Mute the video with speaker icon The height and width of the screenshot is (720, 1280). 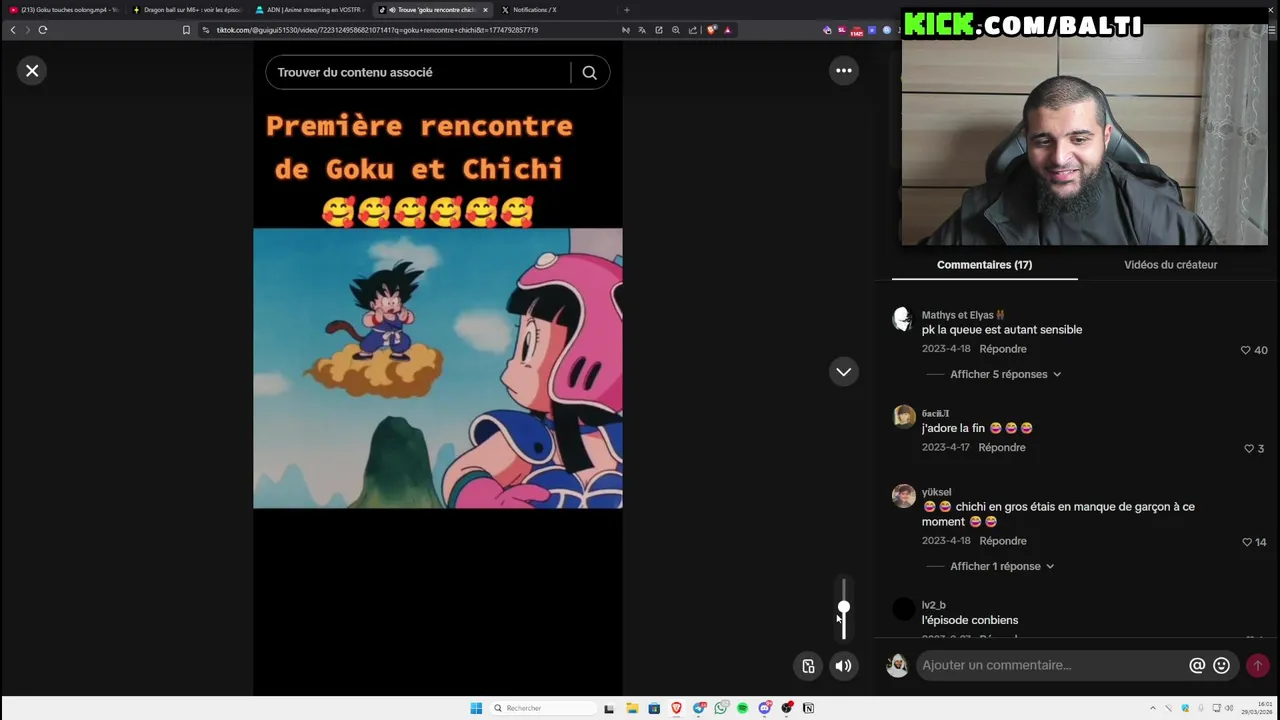[x=844, y=666]
